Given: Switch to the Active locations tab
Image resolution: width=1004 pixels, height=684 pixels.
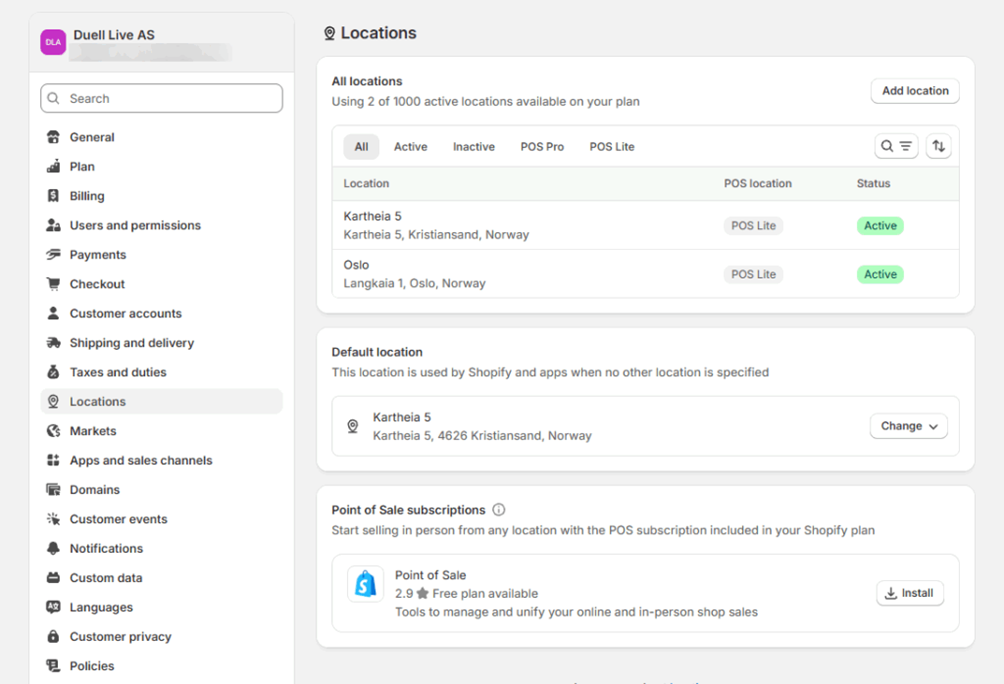Looking at the screenshot, I should click(410, 147).
